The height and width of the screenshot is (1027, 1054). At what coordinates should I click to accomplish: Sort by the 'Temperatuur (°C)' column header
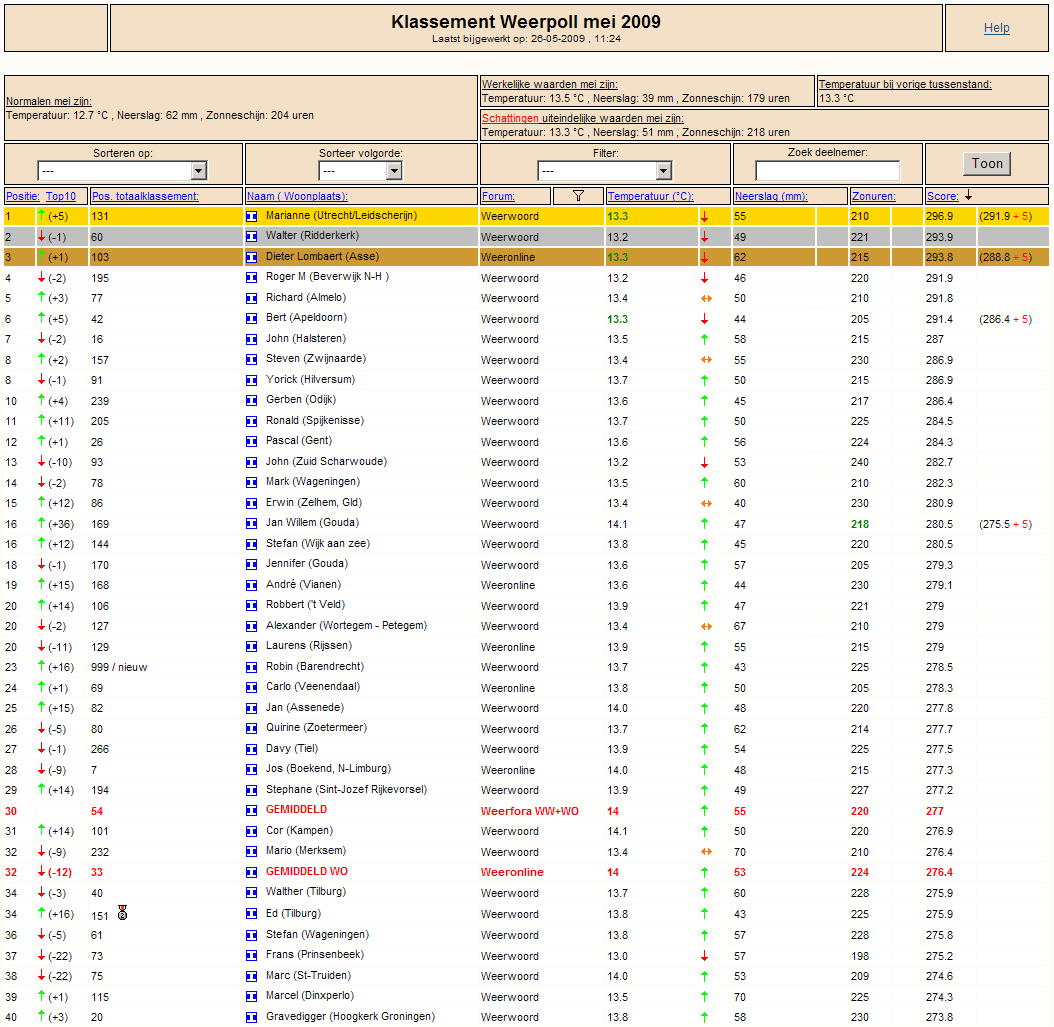click(x=649, y=196)
